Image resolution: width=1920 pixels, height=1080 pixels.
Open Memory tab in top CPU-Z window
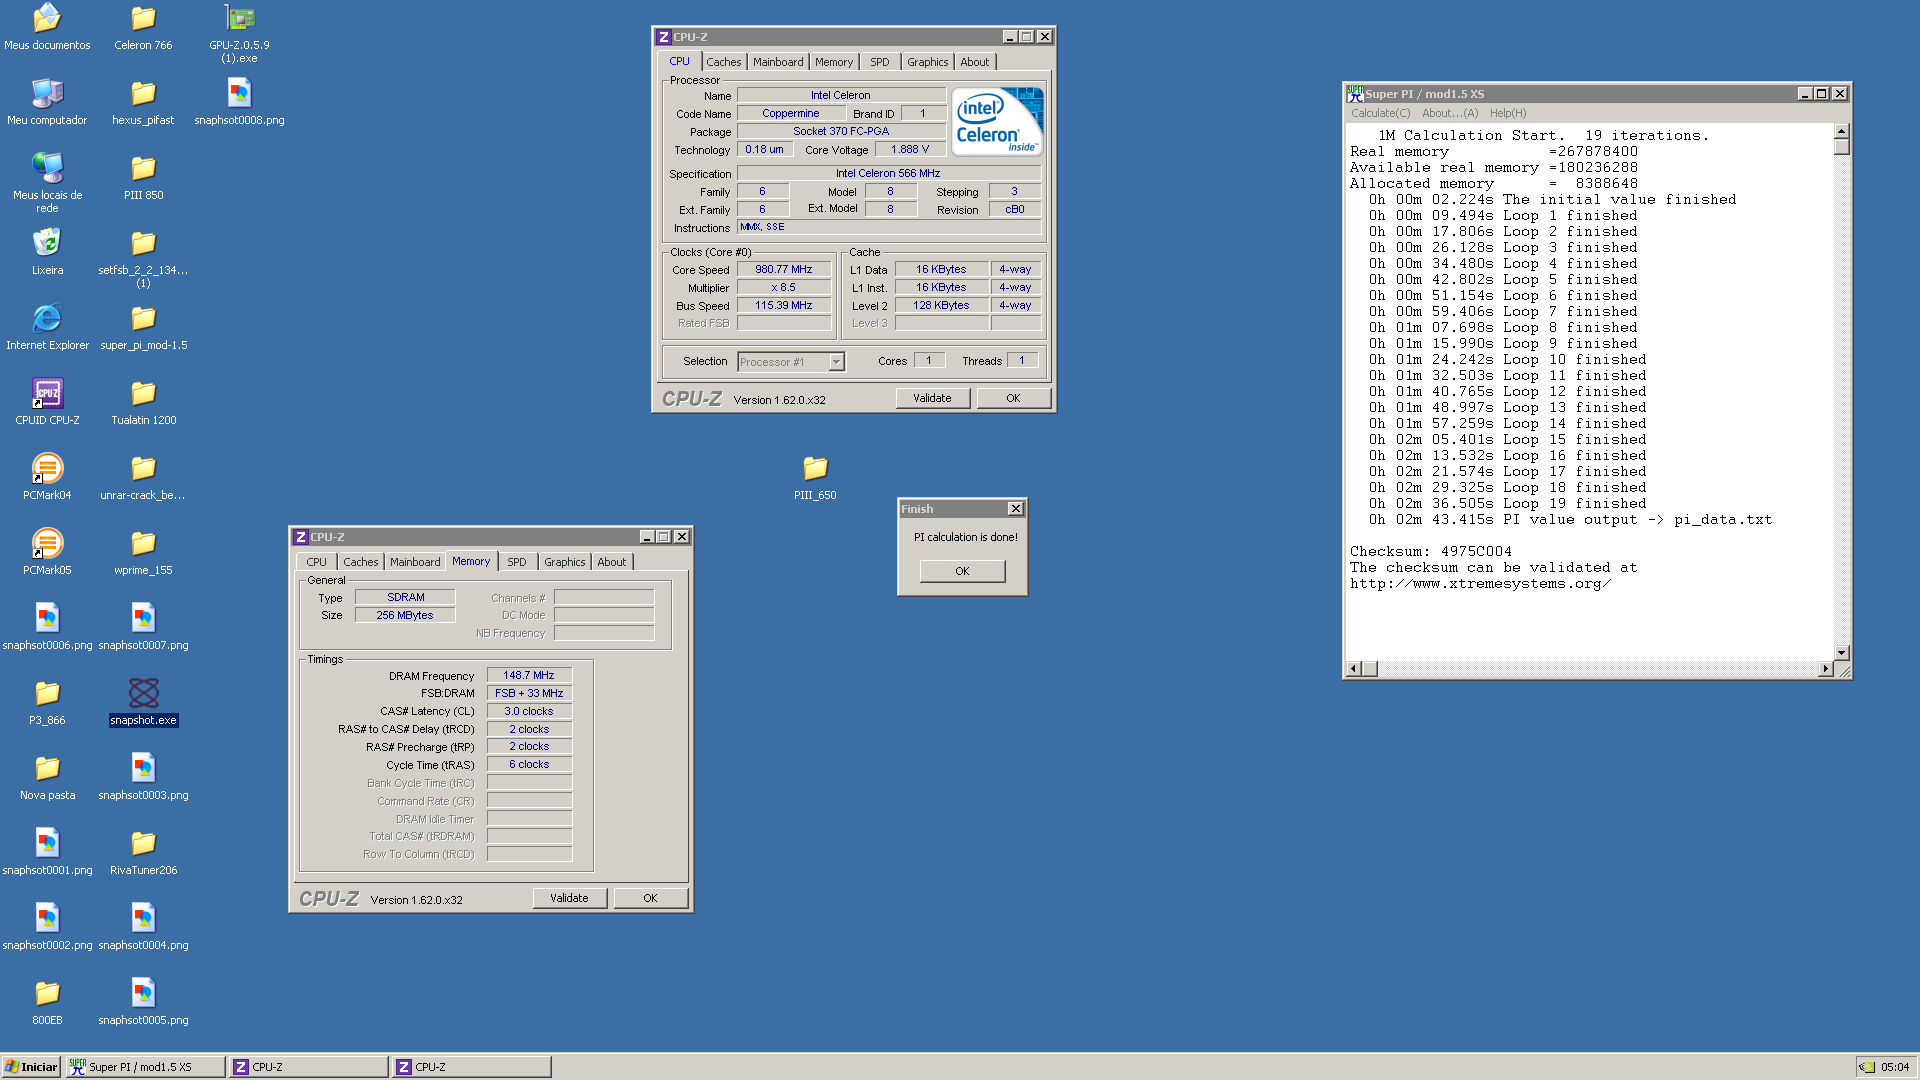(834, 62)
